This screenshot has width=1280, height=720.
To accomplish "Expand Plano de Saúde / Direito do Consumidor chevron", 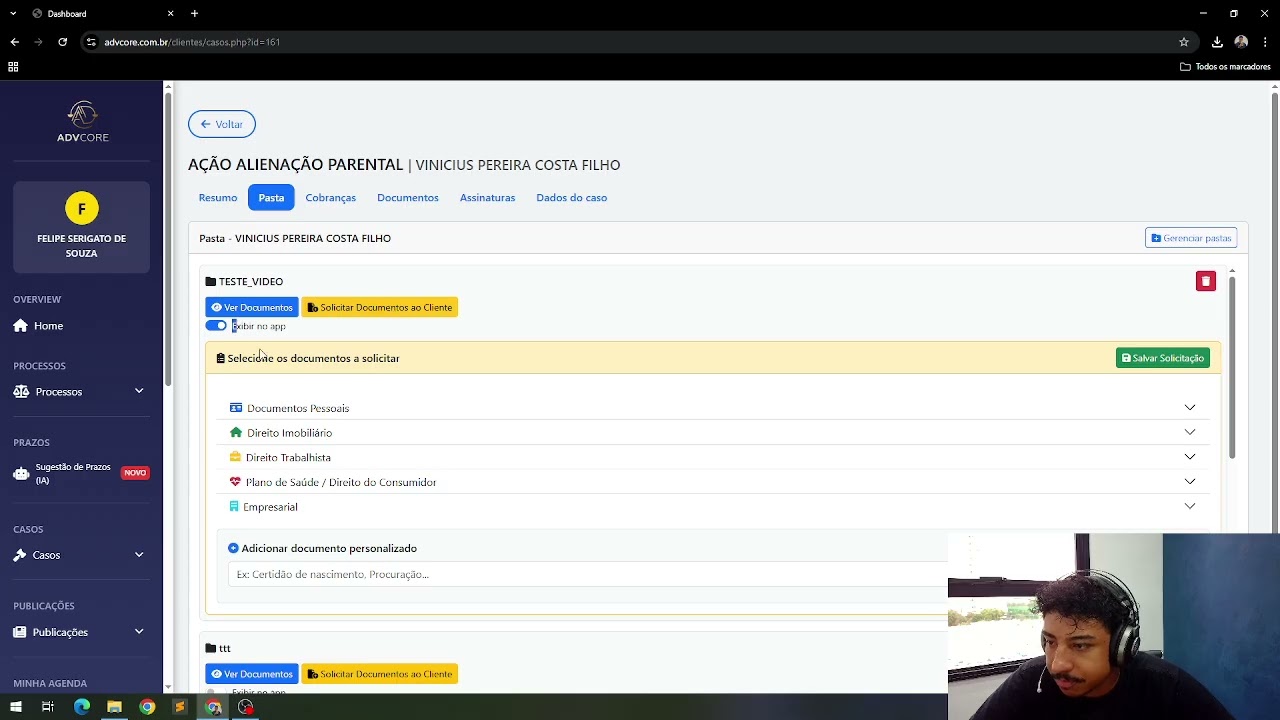I will click(1190, 481).
